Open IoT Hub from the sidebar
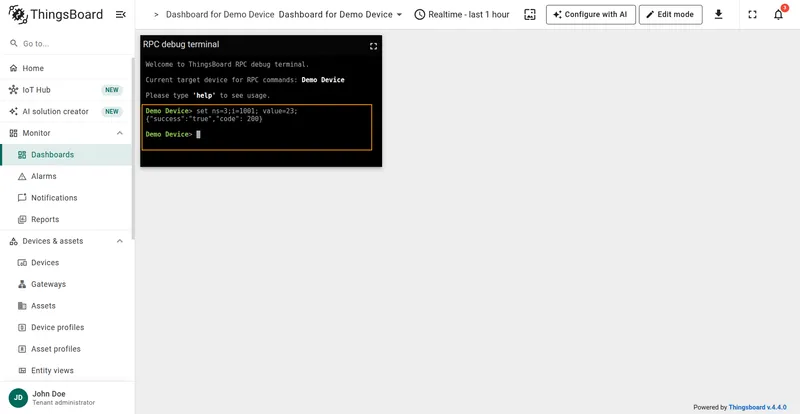 (x=67, y=90)
